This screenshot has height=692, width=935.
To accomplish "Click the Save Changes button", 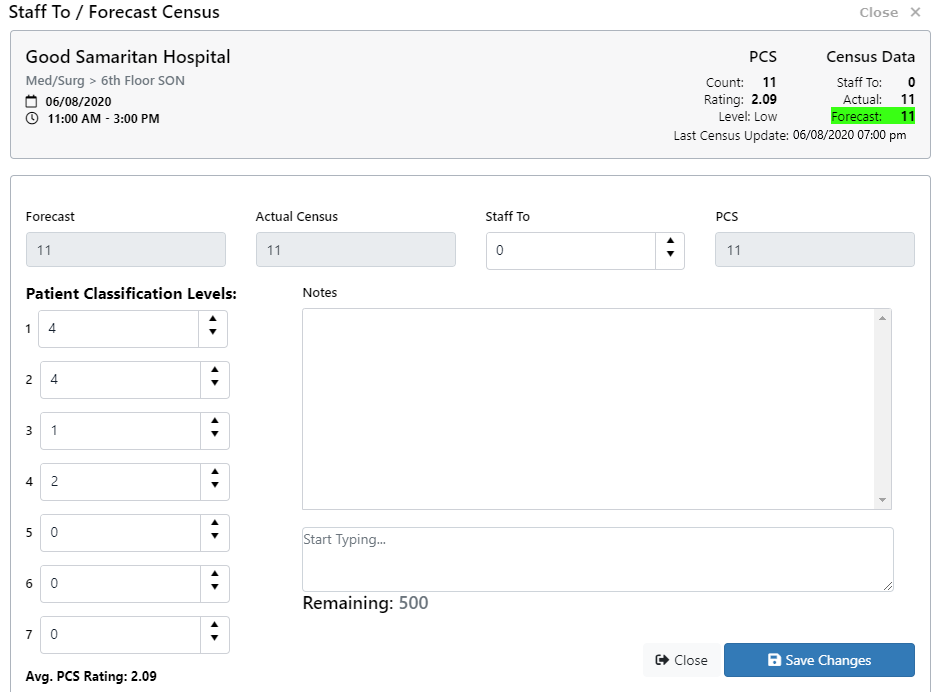I will 819,660.
